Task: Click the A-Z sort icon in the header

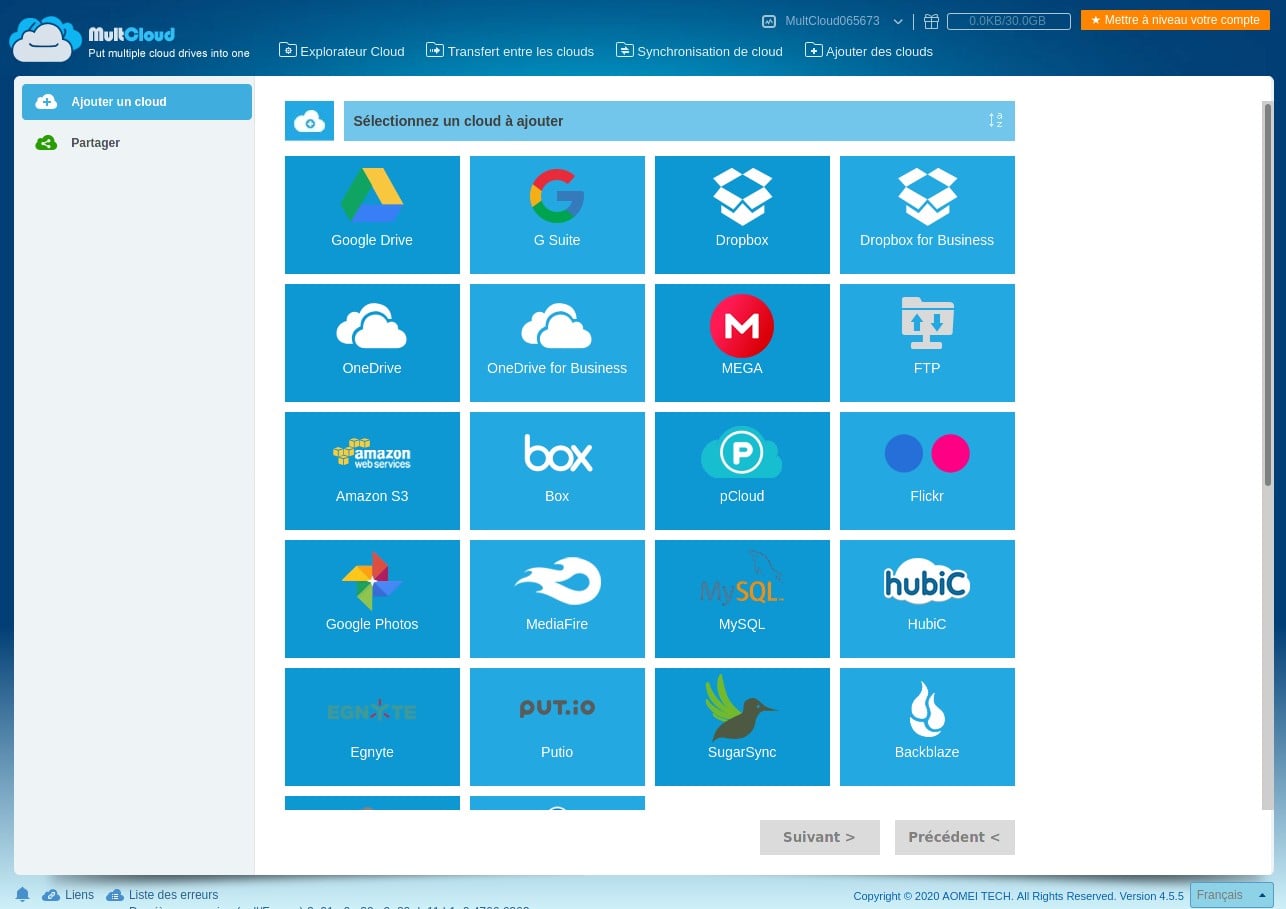Action: tap(995, 121)
